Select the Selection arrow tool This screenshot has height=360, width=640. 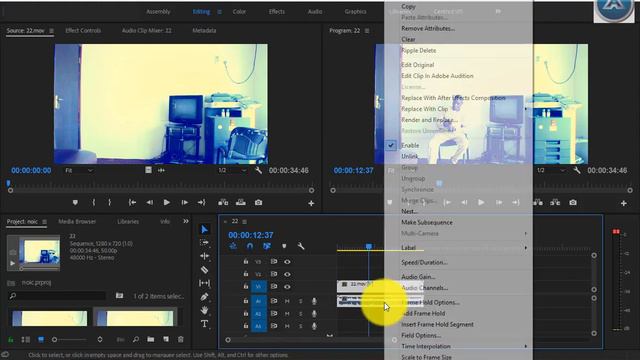[x=204, y=229]
